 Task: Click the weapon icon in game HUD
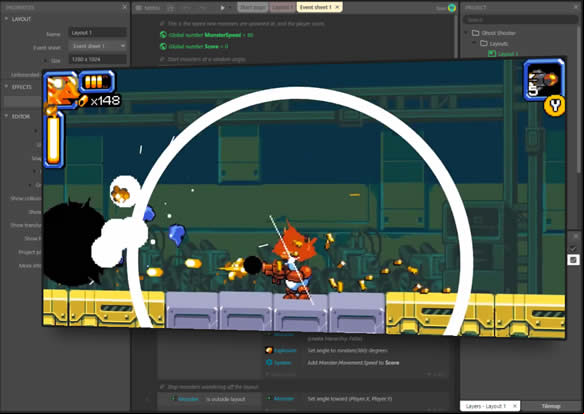[544, 80]
